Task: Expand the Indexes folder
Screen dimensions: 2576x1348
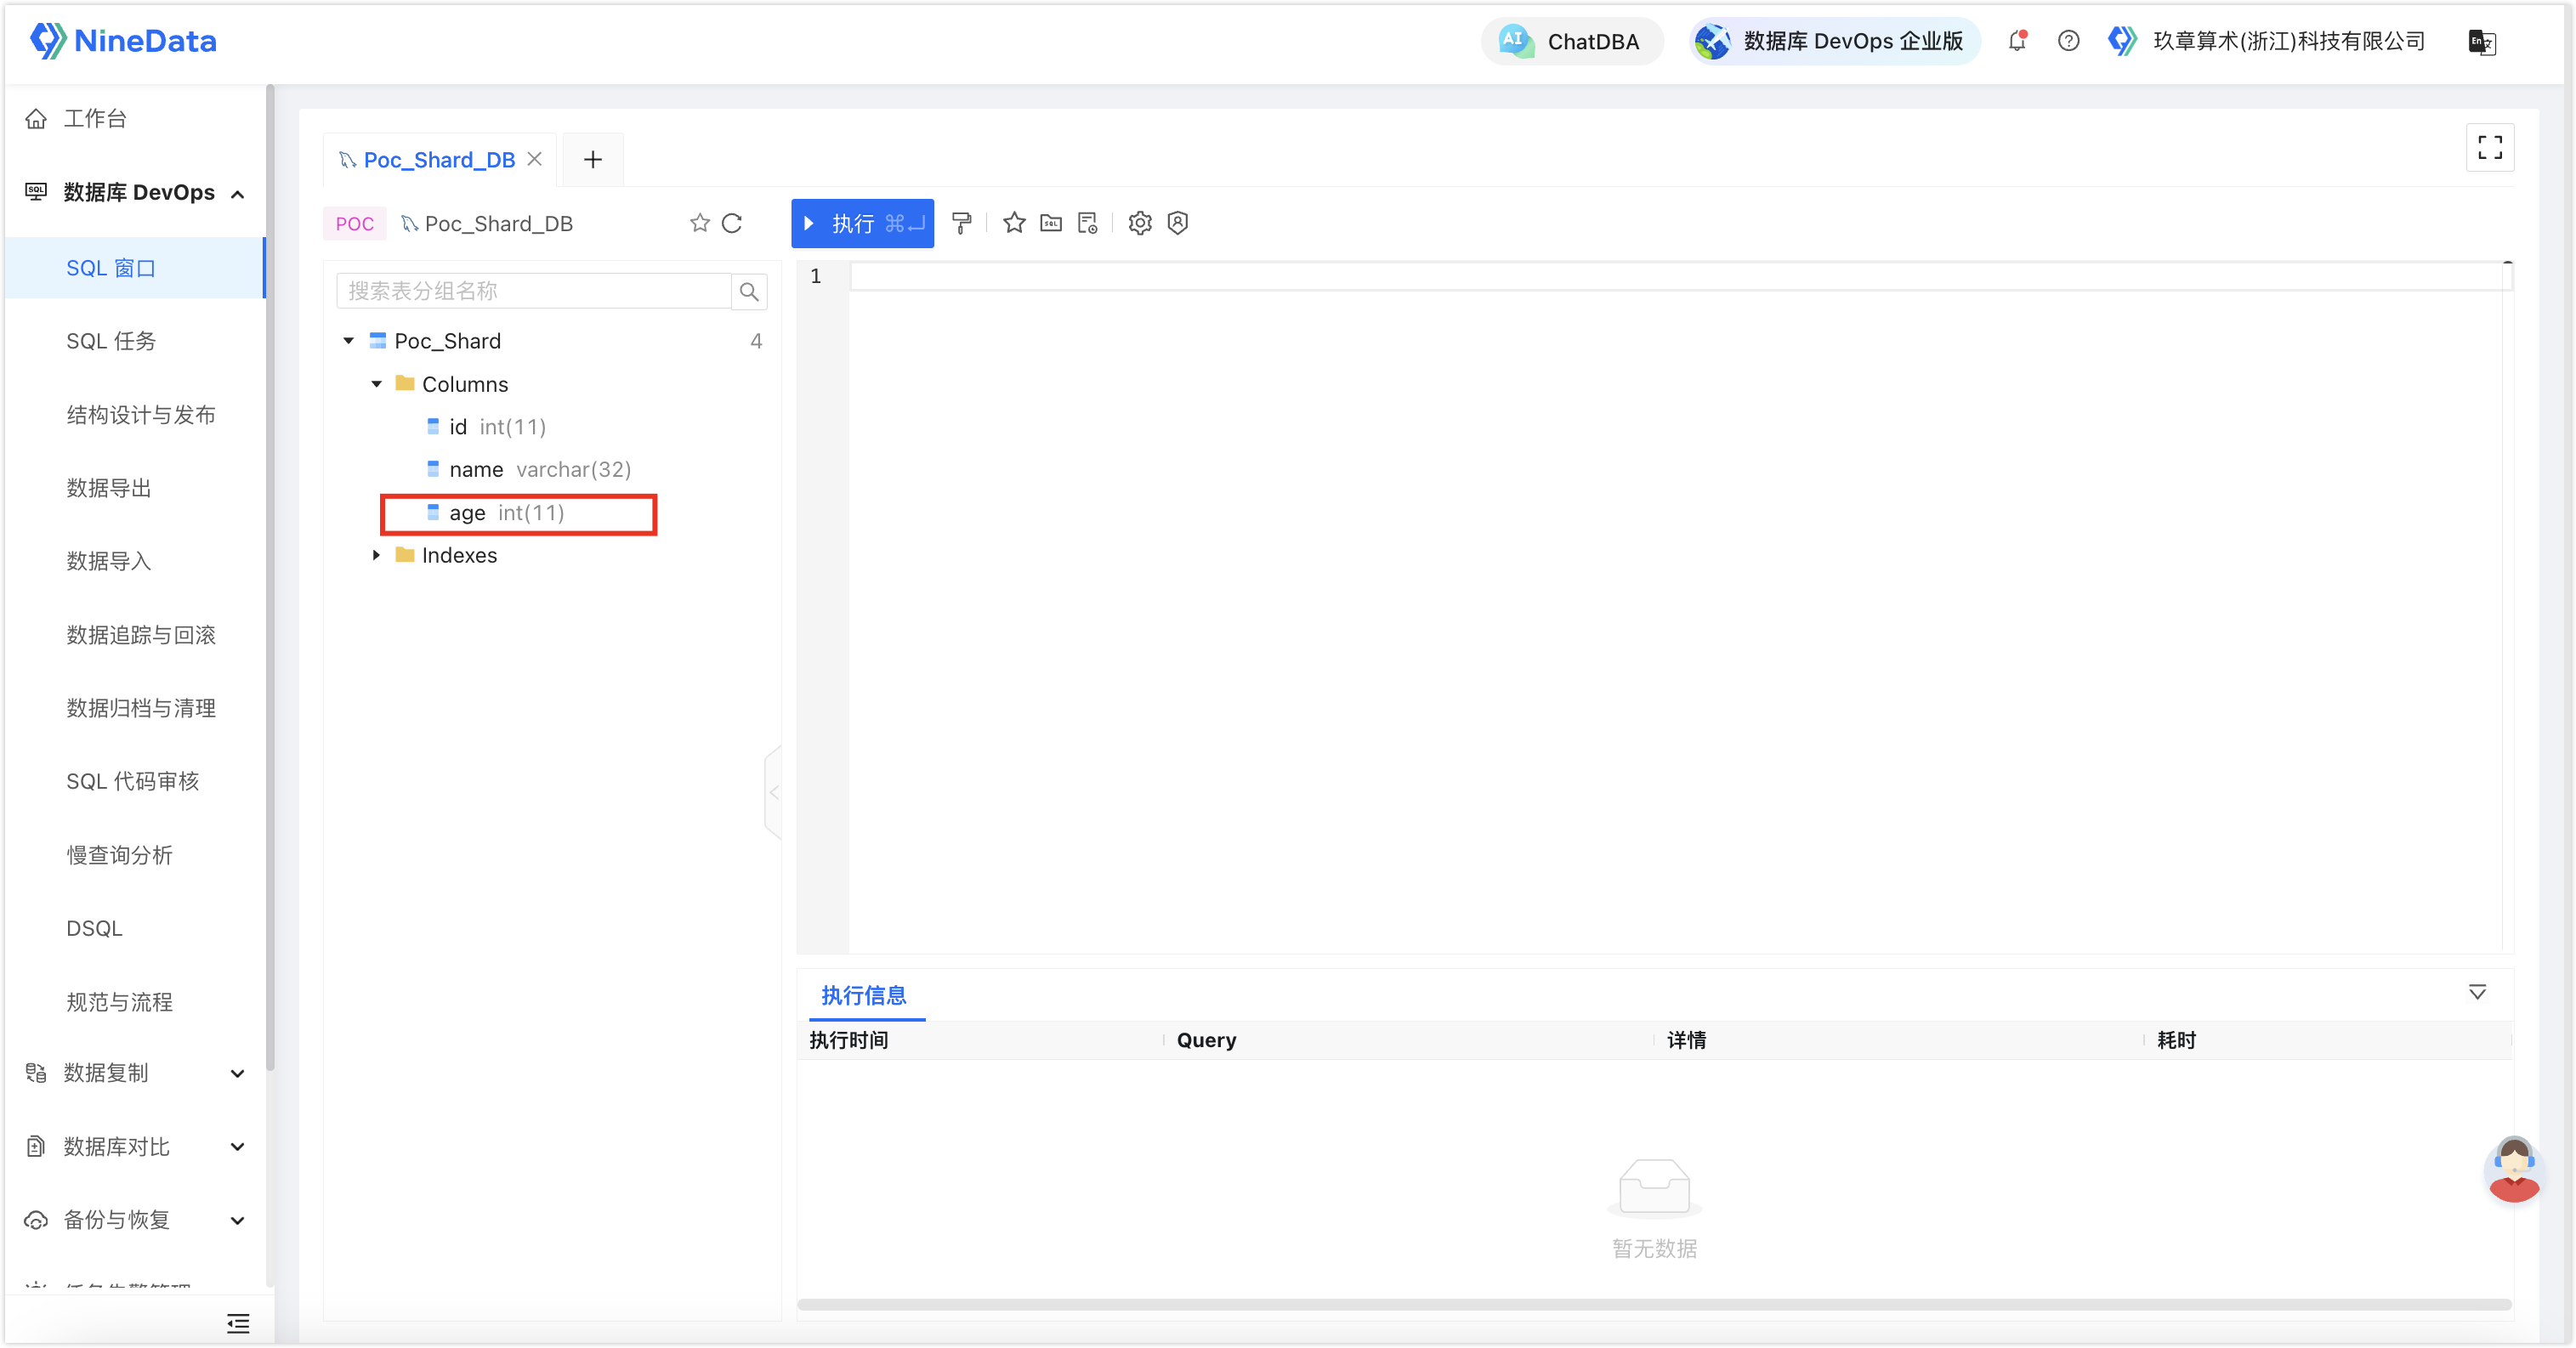Action: coord(377,555)
